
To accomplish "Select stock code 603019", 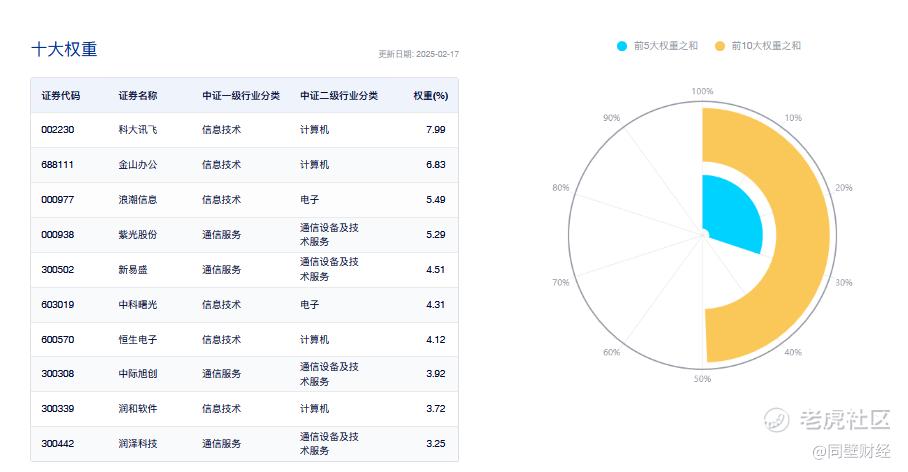I will click(x=58, y=305).
